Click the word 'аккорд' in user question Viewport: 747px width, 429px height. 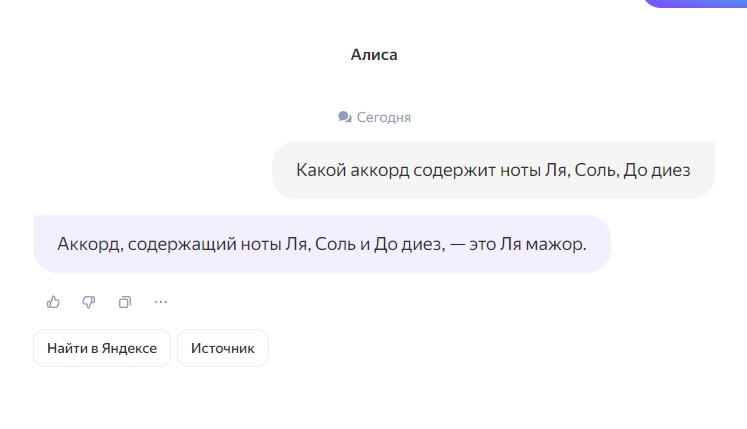(380, 171)
